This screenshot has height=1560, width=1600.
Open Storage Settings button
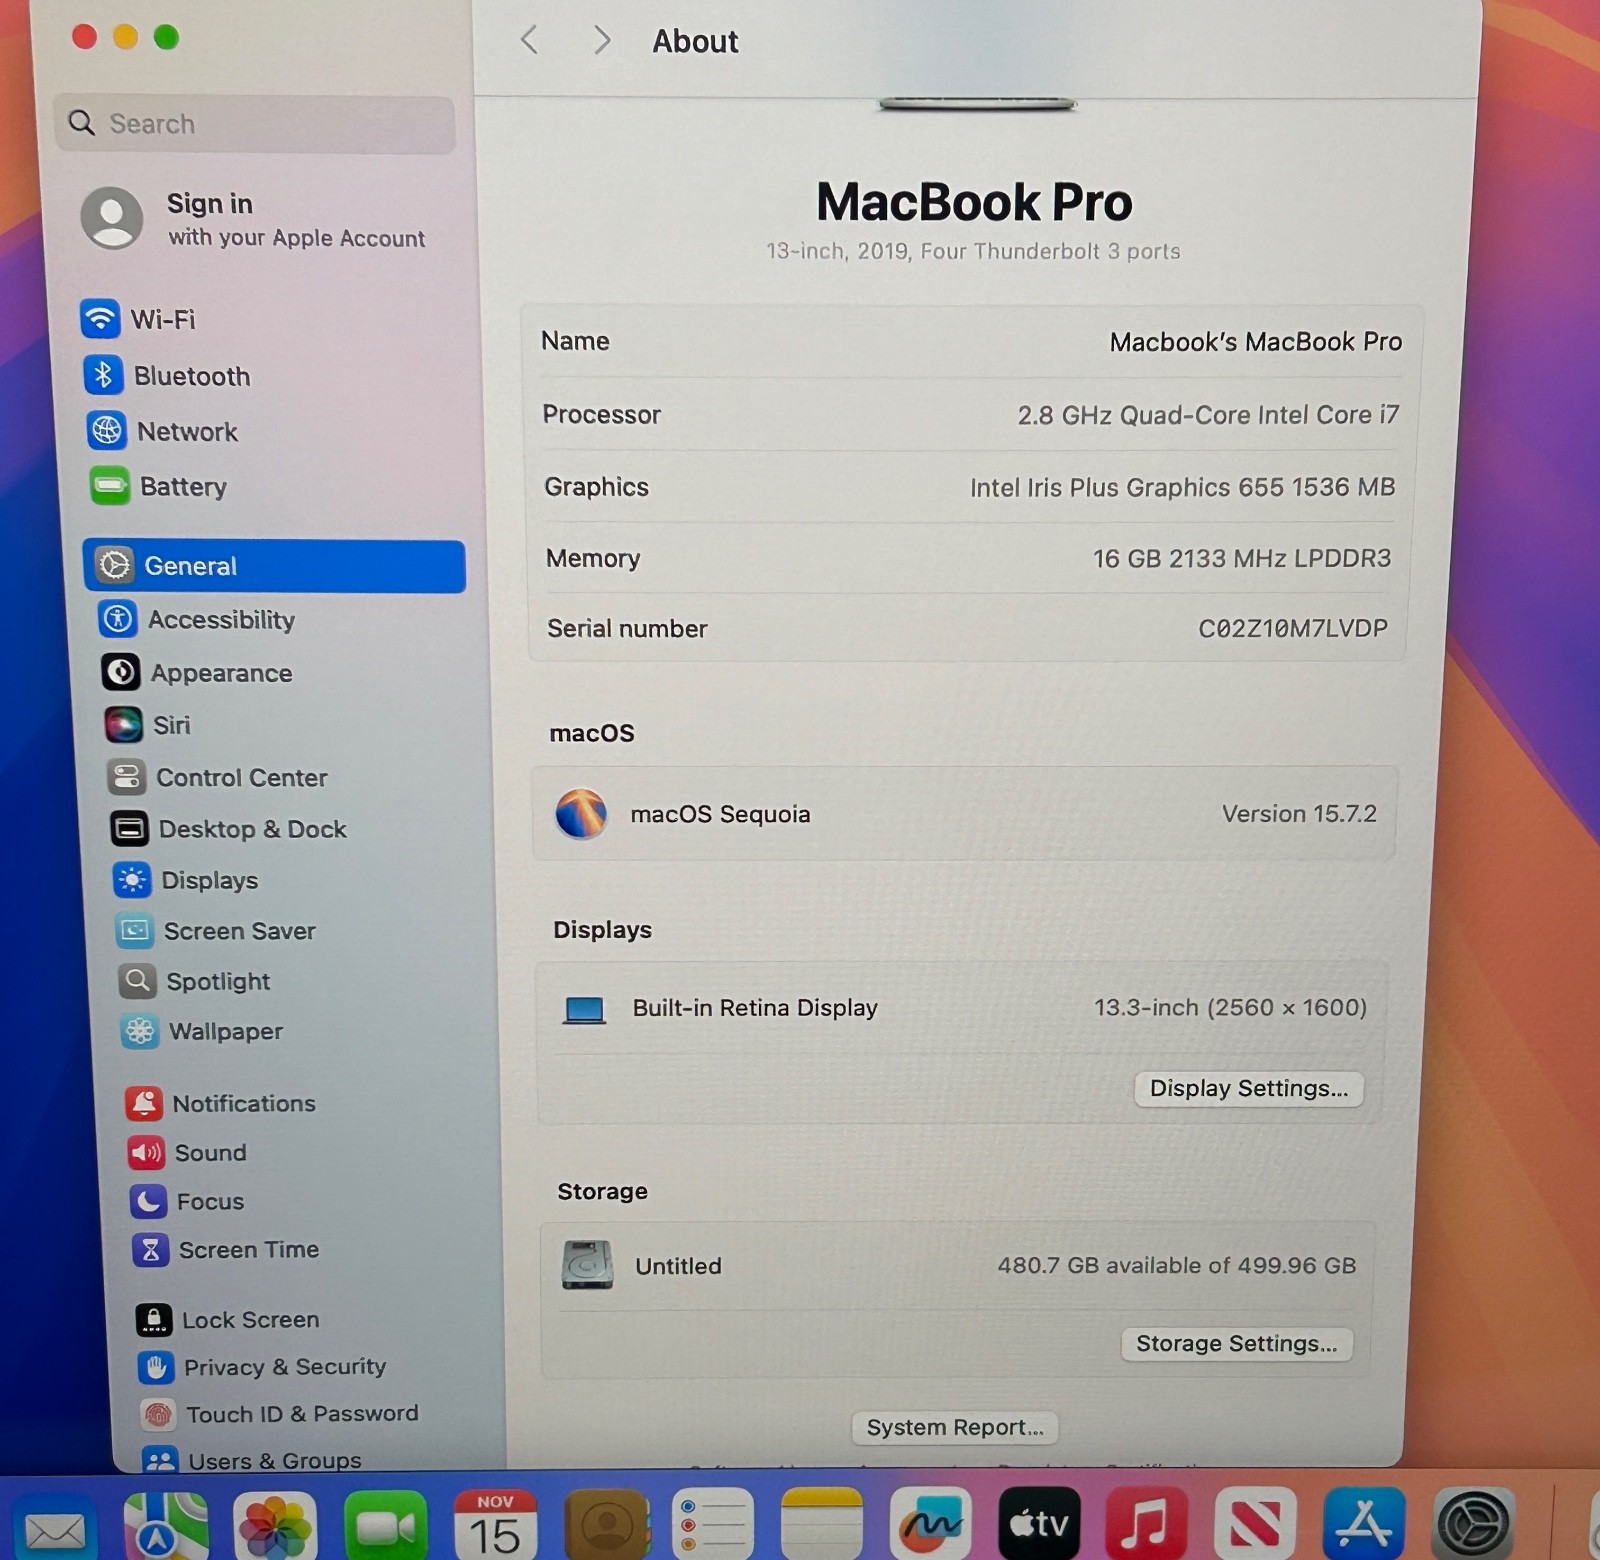point(1237,1343)
